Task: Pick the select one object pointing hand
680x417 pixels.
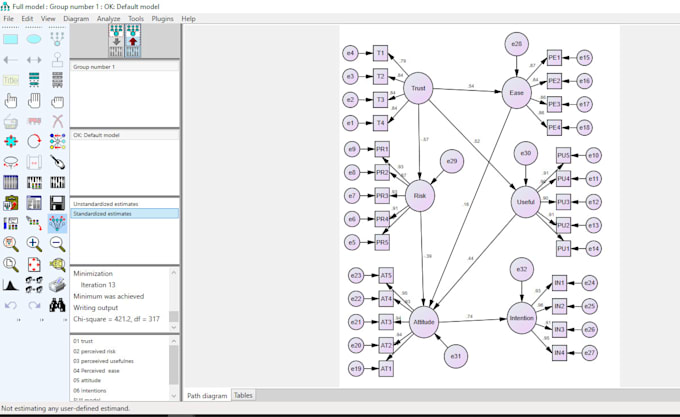Action: coord(10,101)
